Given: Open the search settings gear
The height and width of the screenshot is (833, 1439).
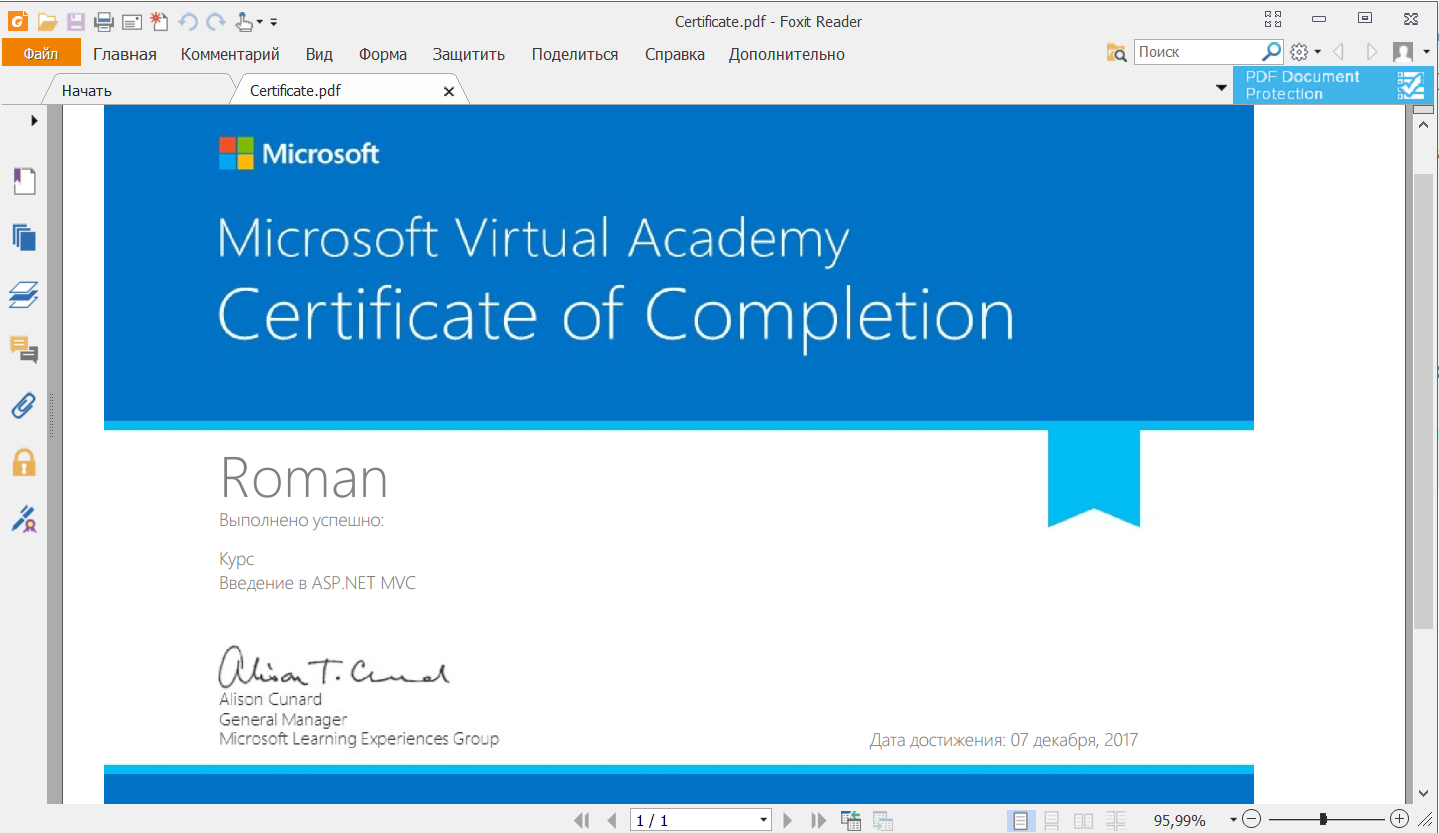Looking at the screenshot, I should click(1299, 52).
